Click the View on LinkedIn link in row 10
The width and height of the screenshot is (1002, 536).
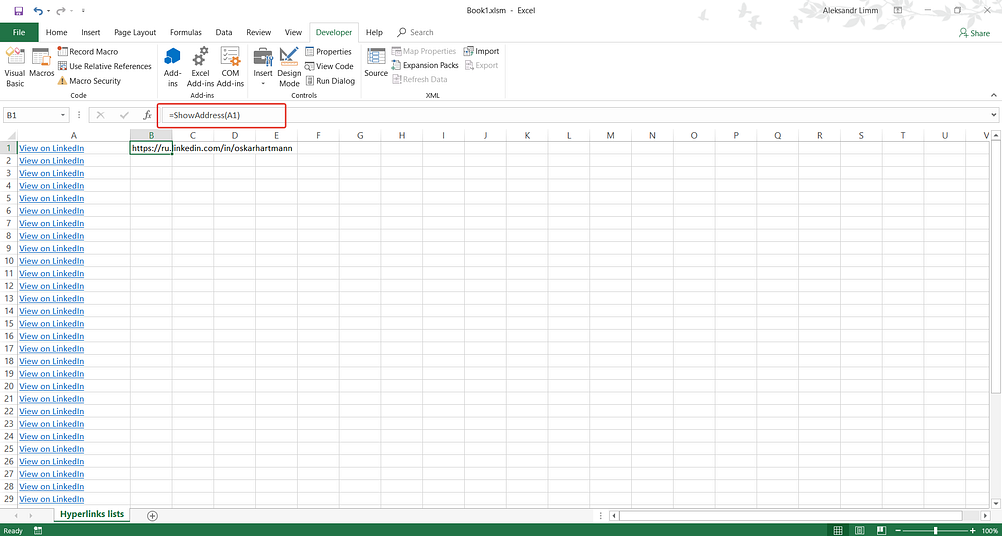click(x=52, y=261)
